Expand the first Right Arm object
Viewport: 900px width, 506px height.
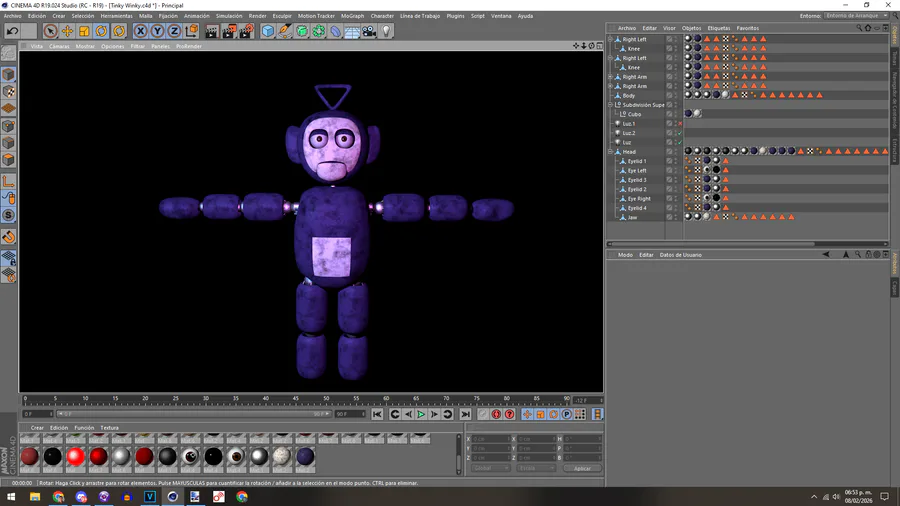click(611, 77)
